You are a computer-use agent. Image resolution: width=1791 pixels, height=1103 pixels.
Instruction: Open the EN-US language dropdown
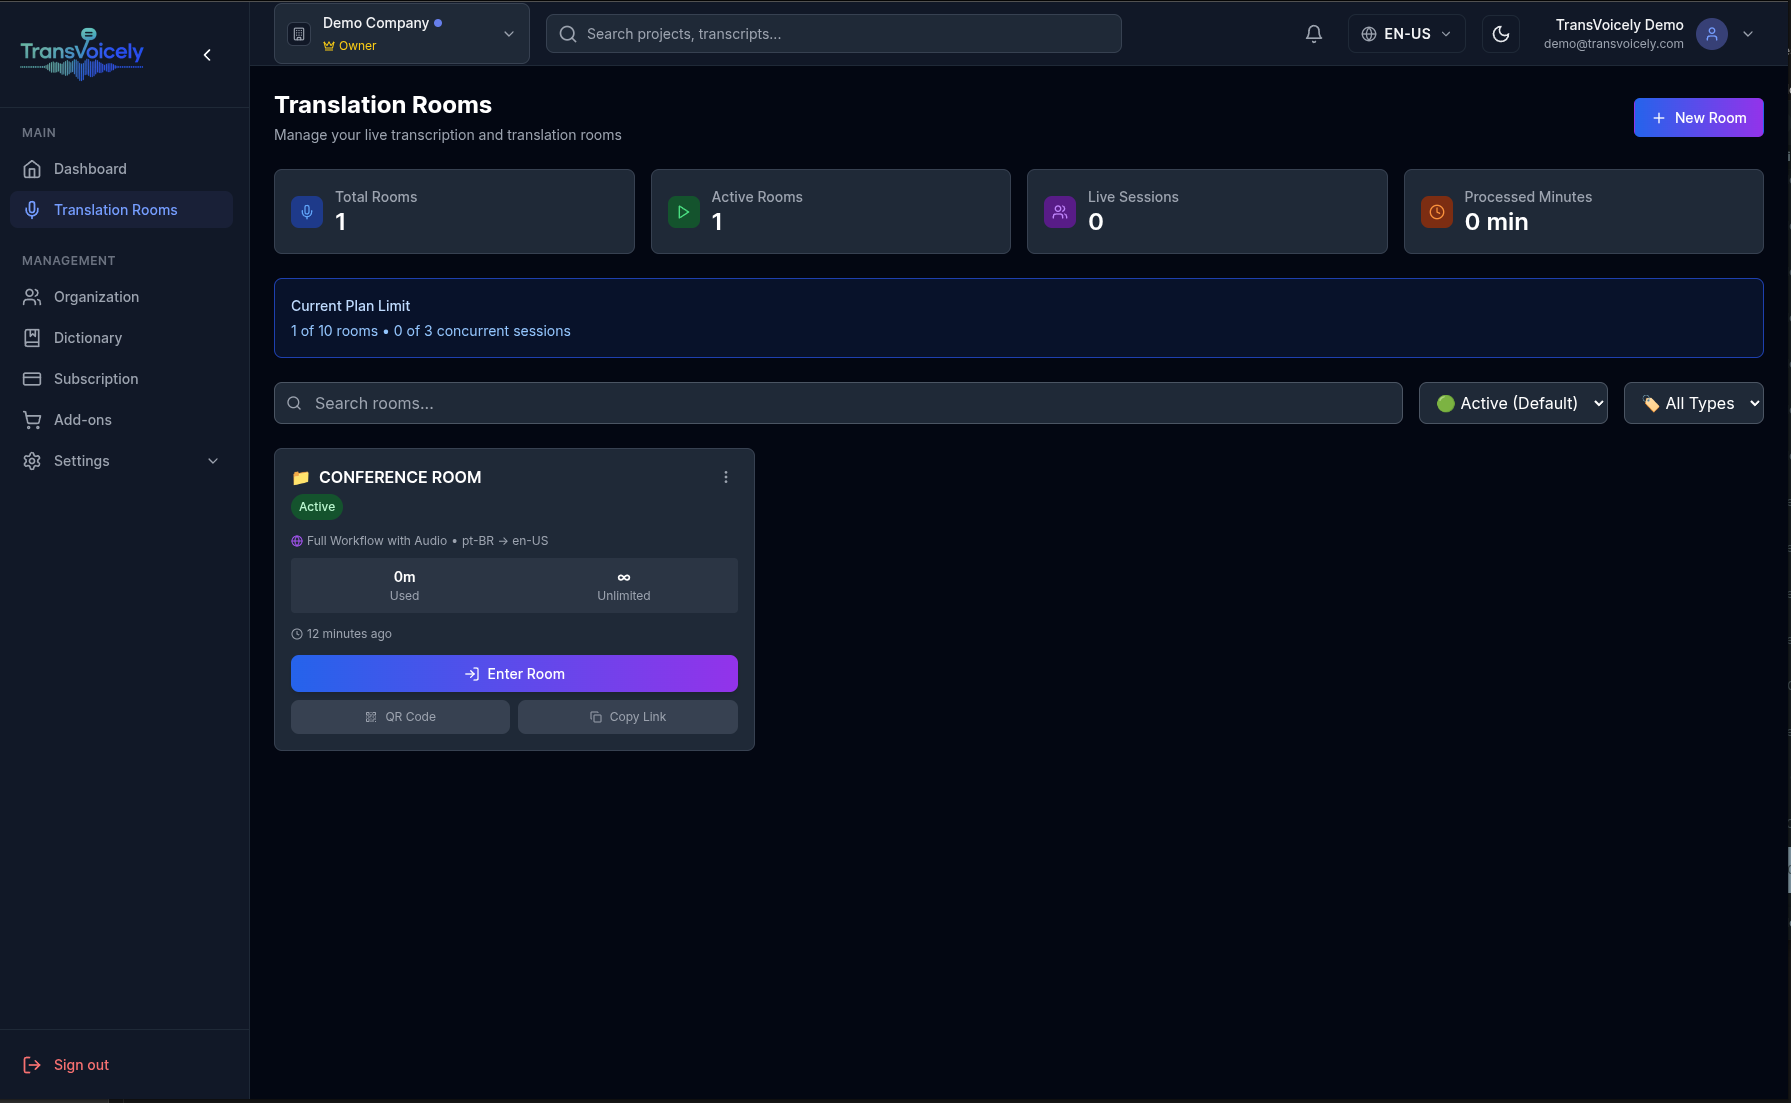[1406, 33]
